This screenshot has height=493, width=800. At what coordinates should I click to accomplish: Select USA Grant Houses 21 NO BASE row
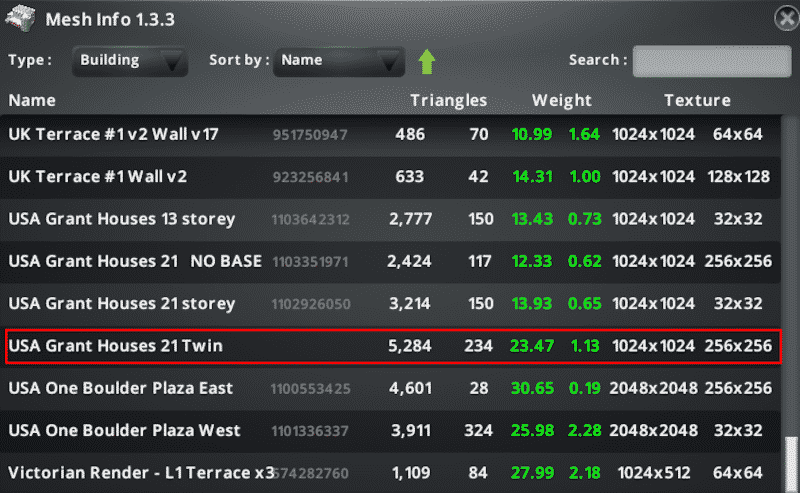pos(390,261)
